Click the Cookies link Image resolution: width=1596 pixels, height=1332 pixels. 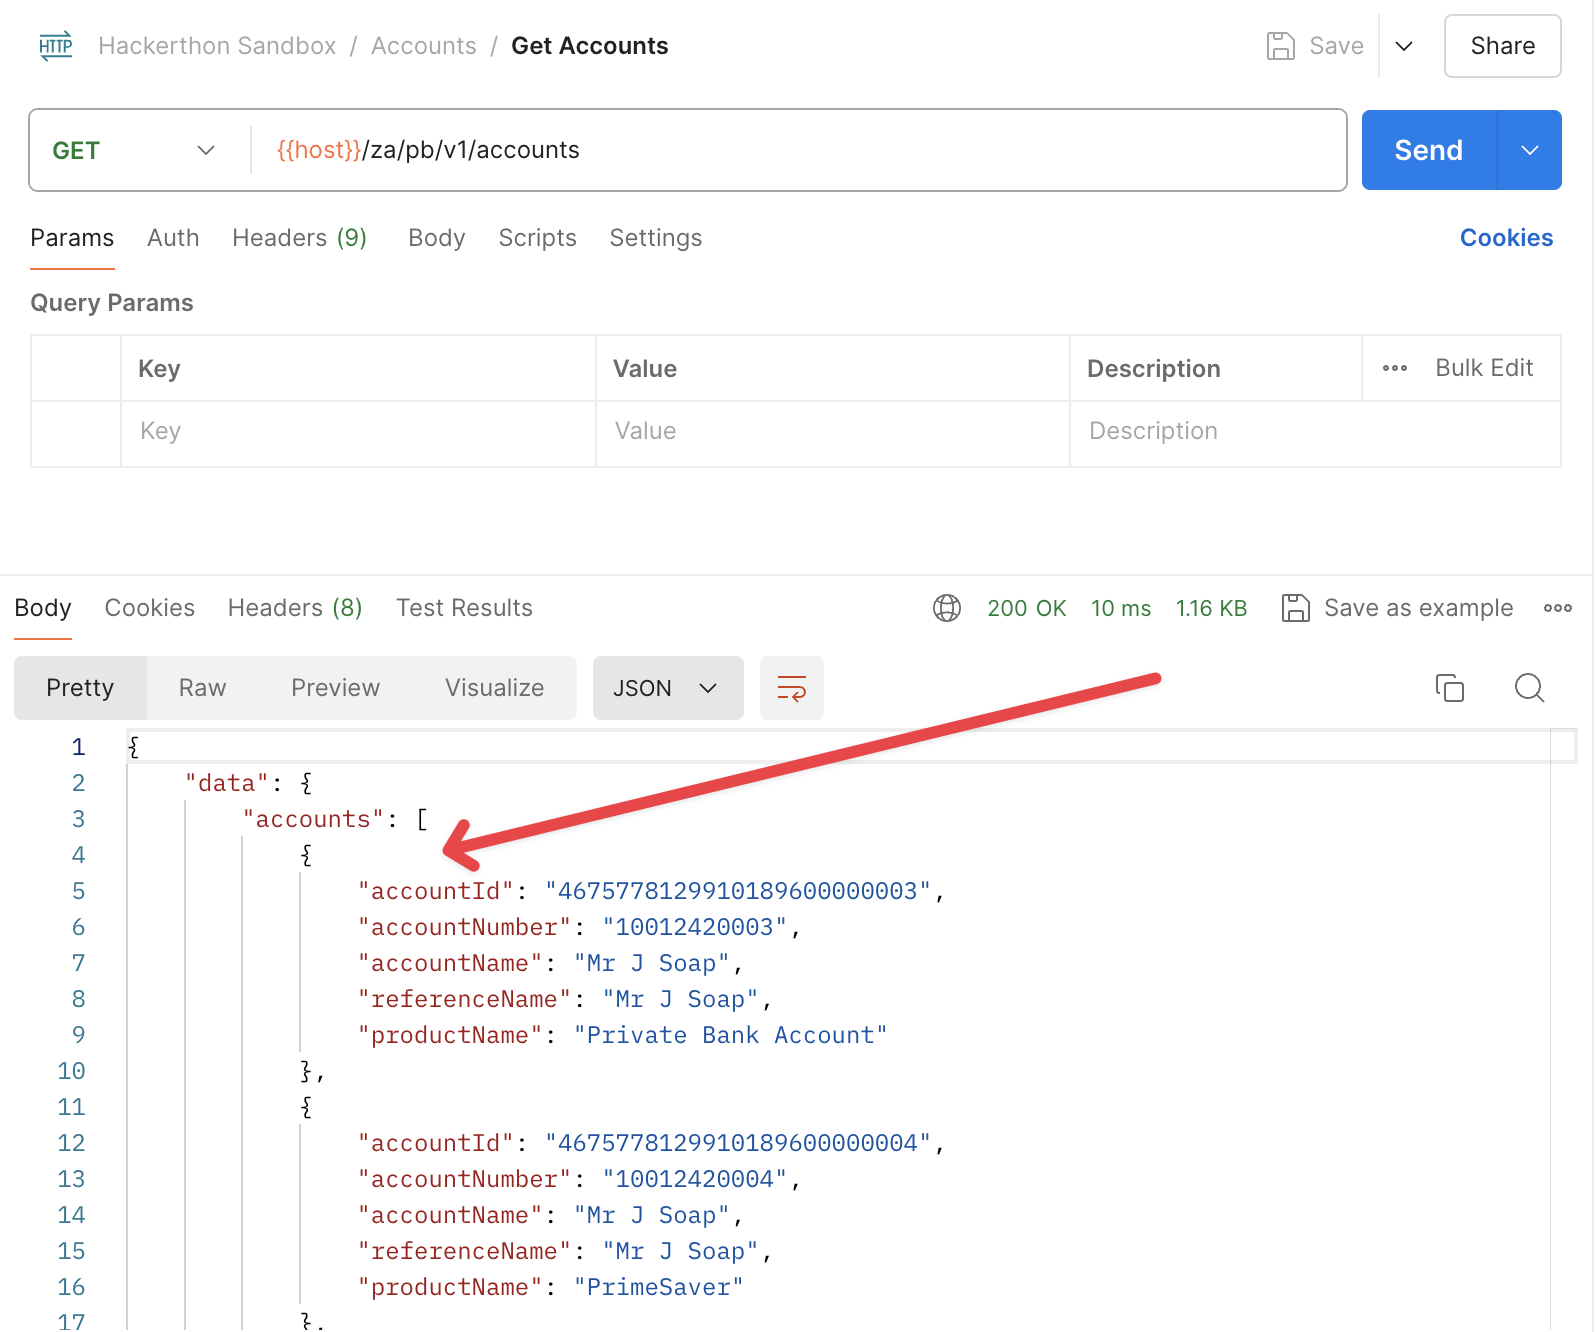[x=1505, y=238]
